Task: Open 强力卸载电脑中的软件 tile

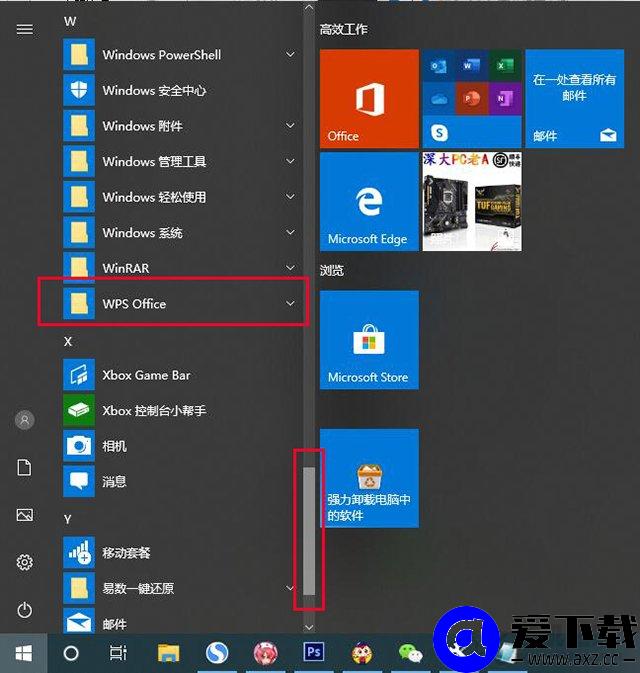Action: (x=369, y=478)
